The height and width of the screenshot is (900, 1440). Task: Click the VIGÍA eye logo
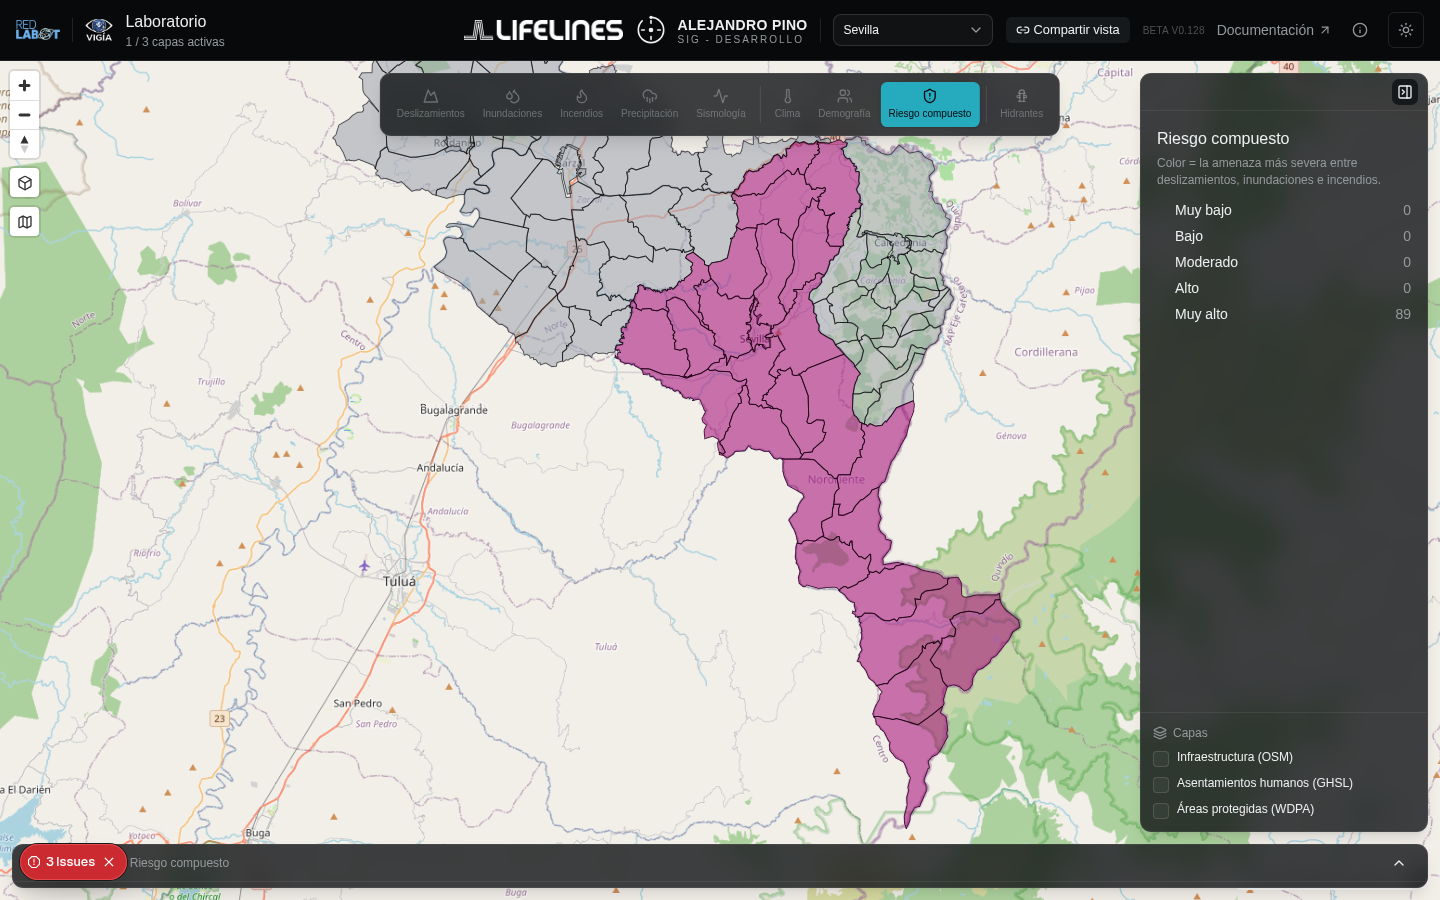(x=99, y=30)
